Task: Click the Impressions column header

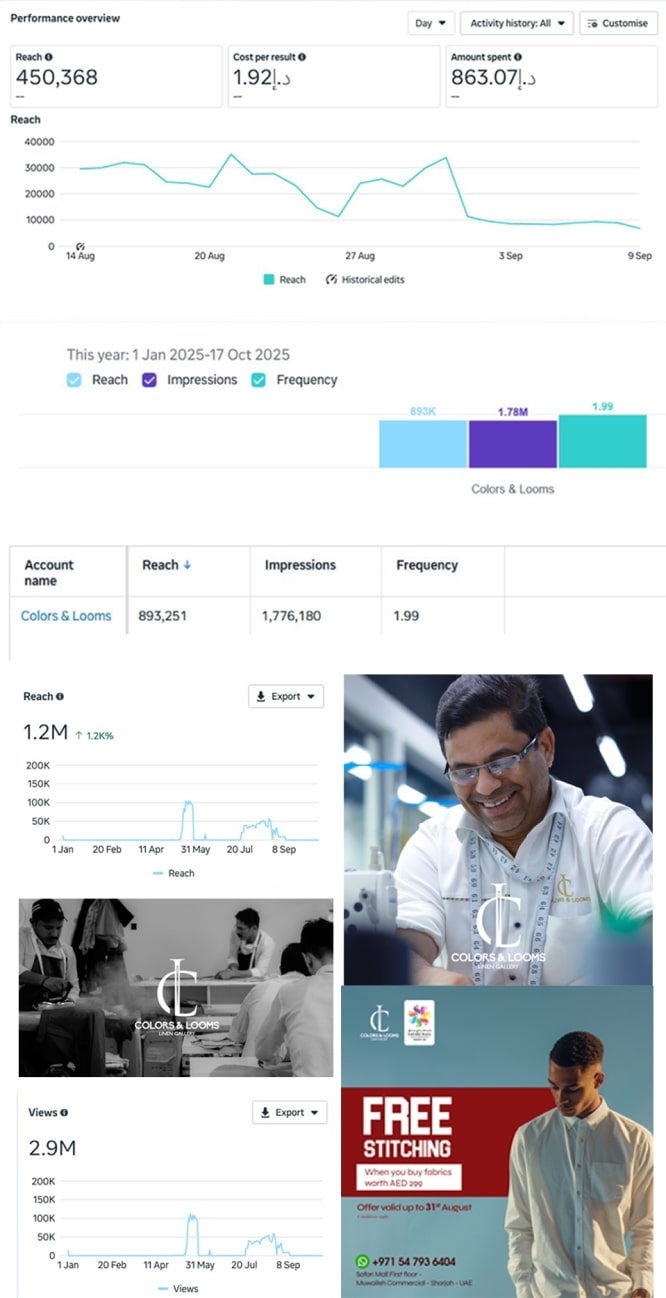Action: 300,566
